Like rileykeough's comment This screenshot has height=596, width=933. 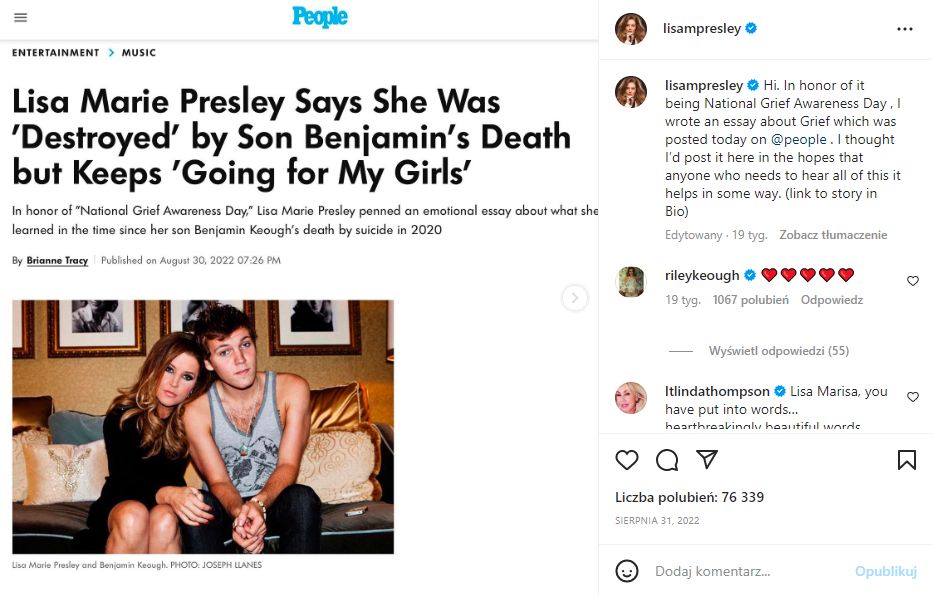tap(913, 282)
